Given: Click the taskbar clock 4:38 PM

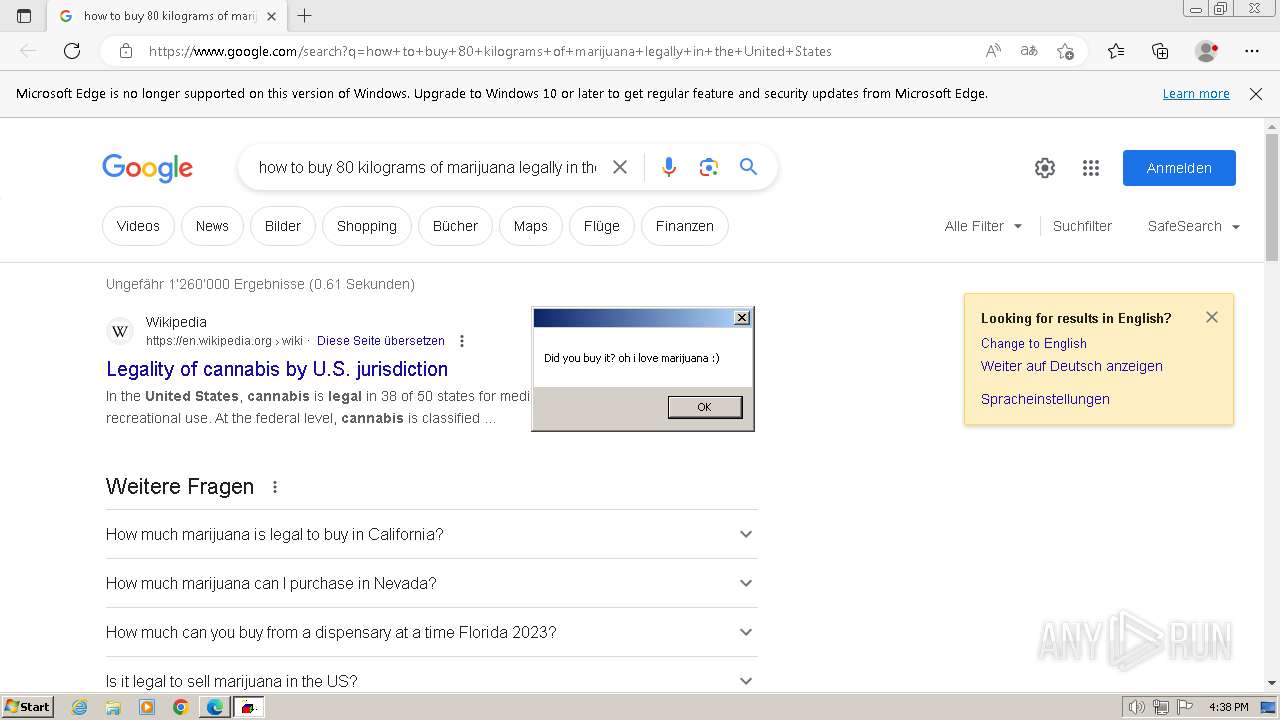Looking at the screenshot, I should [1228, 707].
